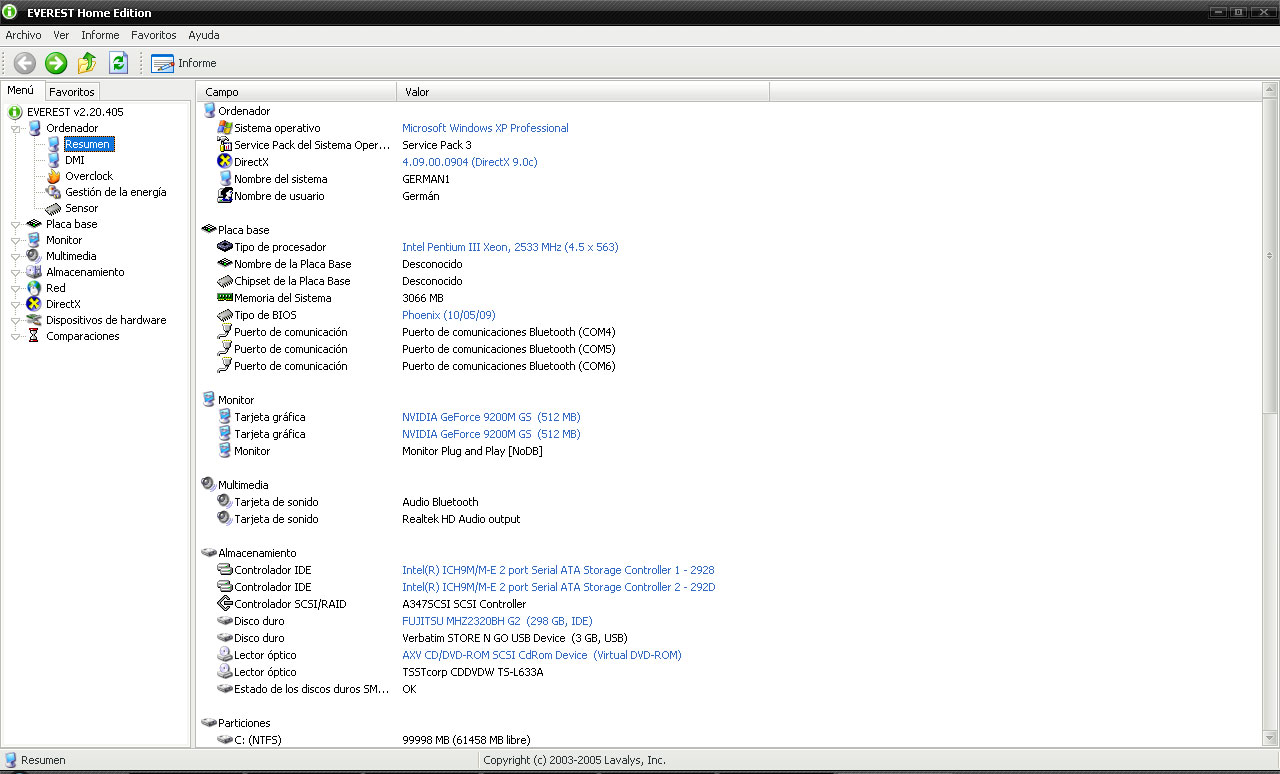Click the Red globe icon in tree

click(34, 288)
